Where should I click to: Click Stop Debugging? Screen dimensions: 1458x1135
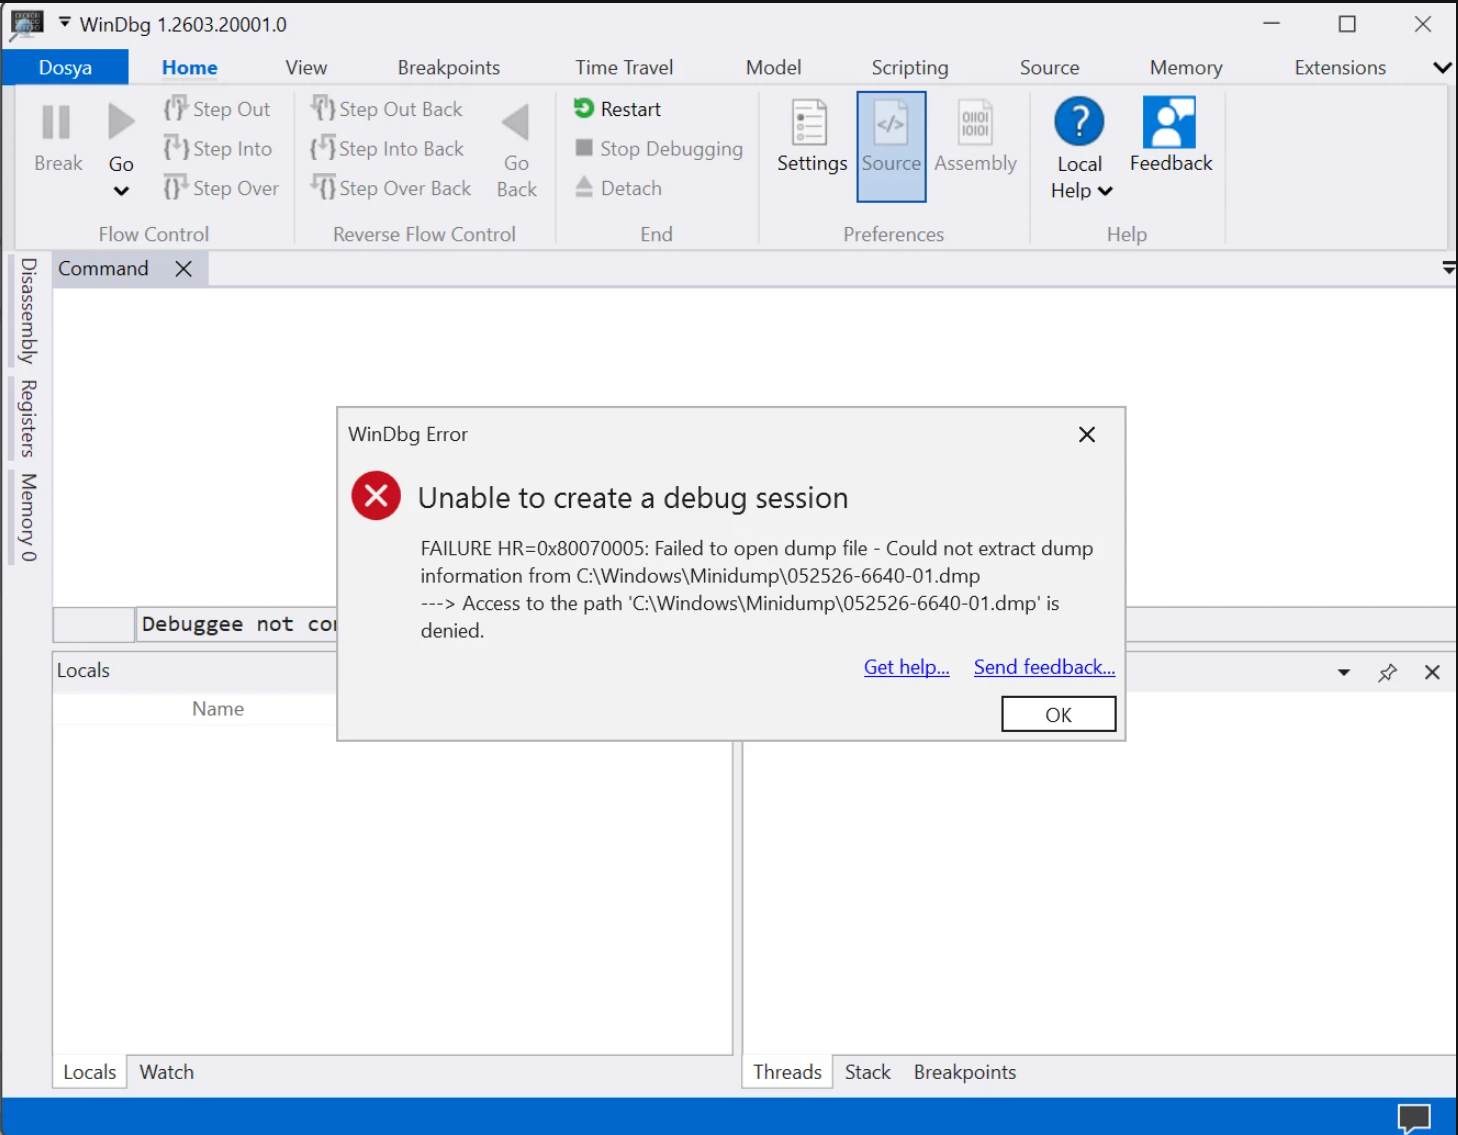coord(659,149)
